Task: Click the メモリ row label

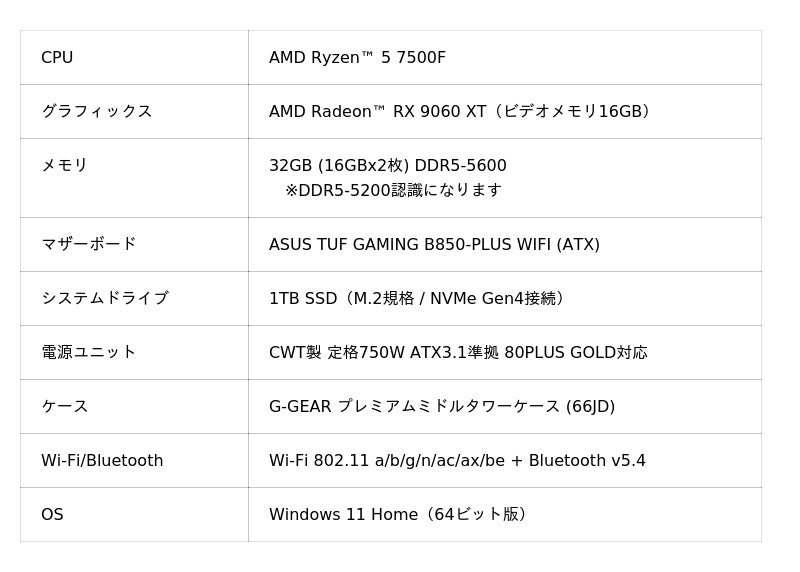Action: coord(64,165)
